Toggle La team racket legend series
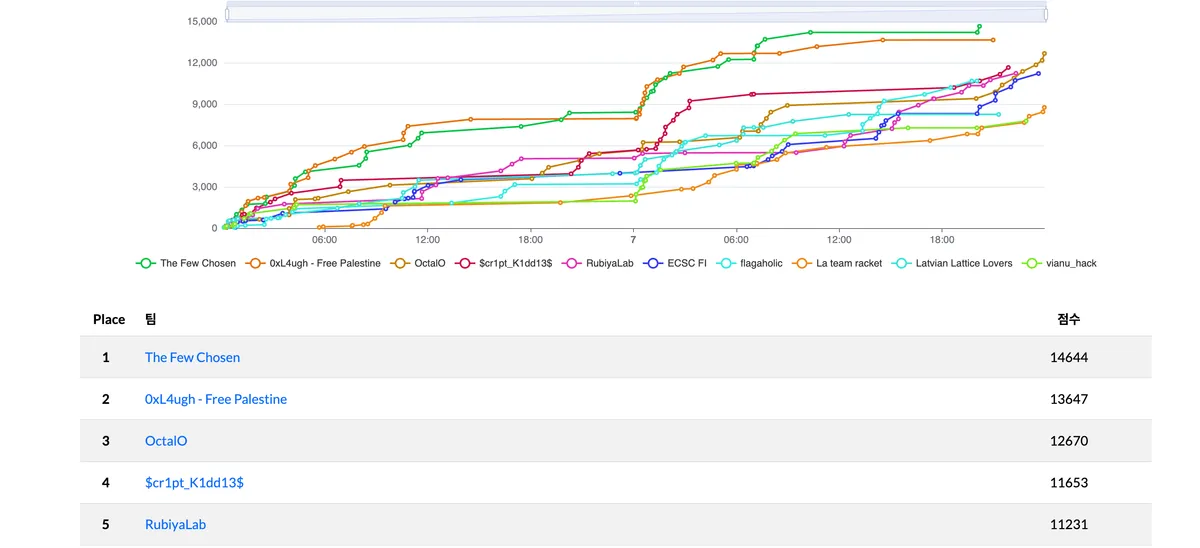 (x=837, y=263)
